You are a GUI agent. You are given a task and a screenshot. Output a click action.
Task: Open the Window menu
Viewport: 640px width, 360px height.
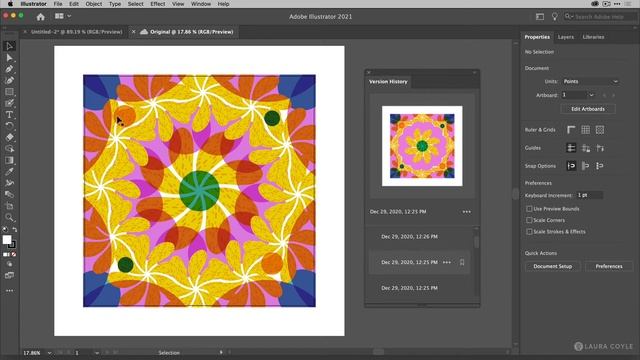point(201,4)
